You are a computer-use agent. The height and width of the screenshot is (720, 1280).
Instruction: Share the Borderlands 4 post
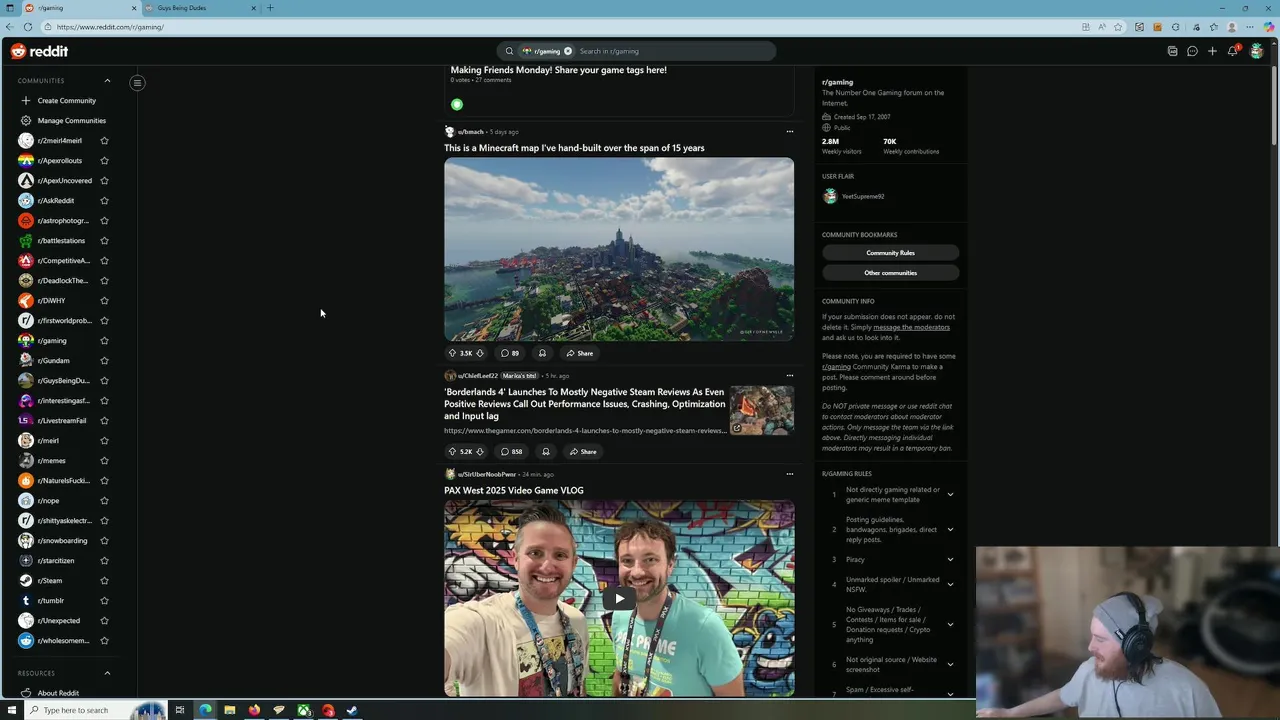582,451
